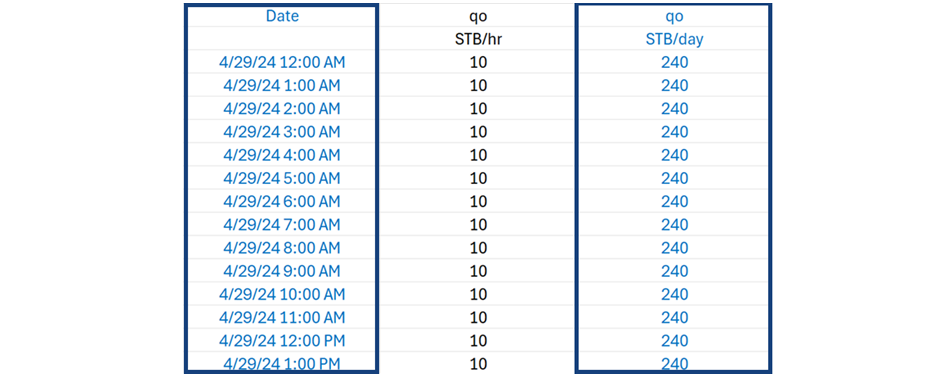
Task: Select the 4/29/24 9:00 AM date cell
Action: [x=282, y=271]
